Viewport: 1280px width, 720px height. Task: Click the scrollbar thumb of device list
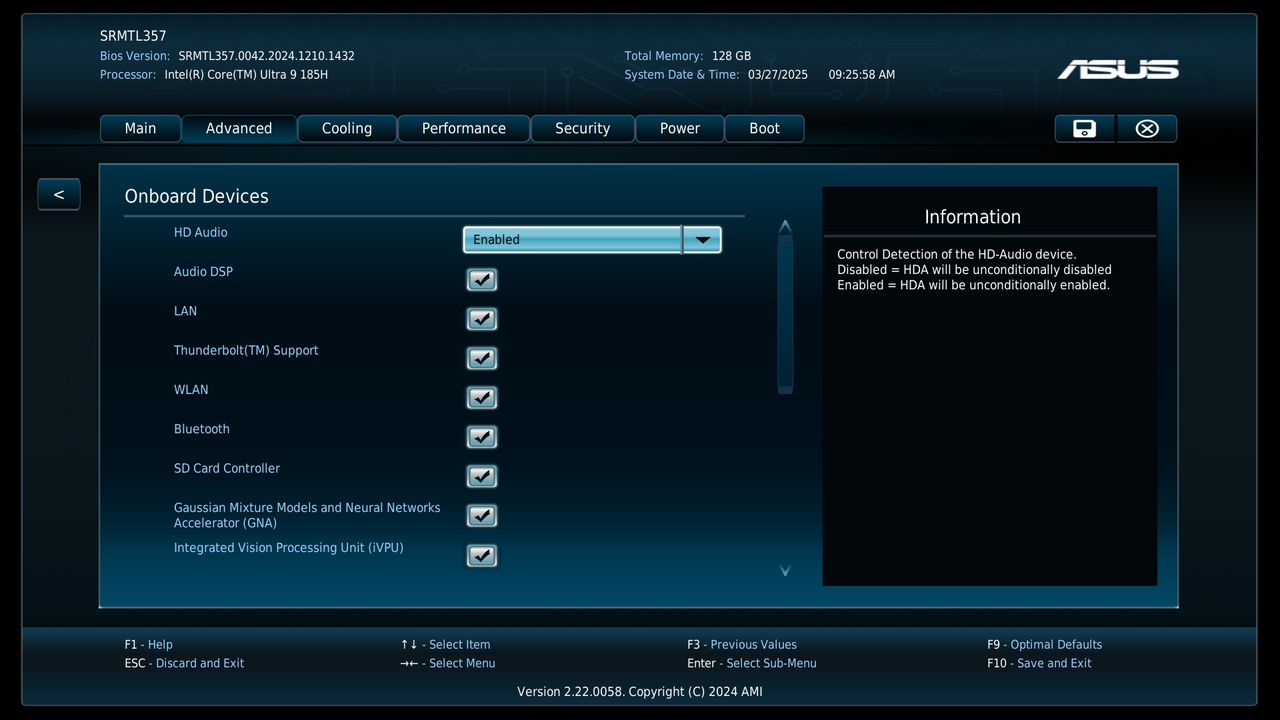click(785, 314)
